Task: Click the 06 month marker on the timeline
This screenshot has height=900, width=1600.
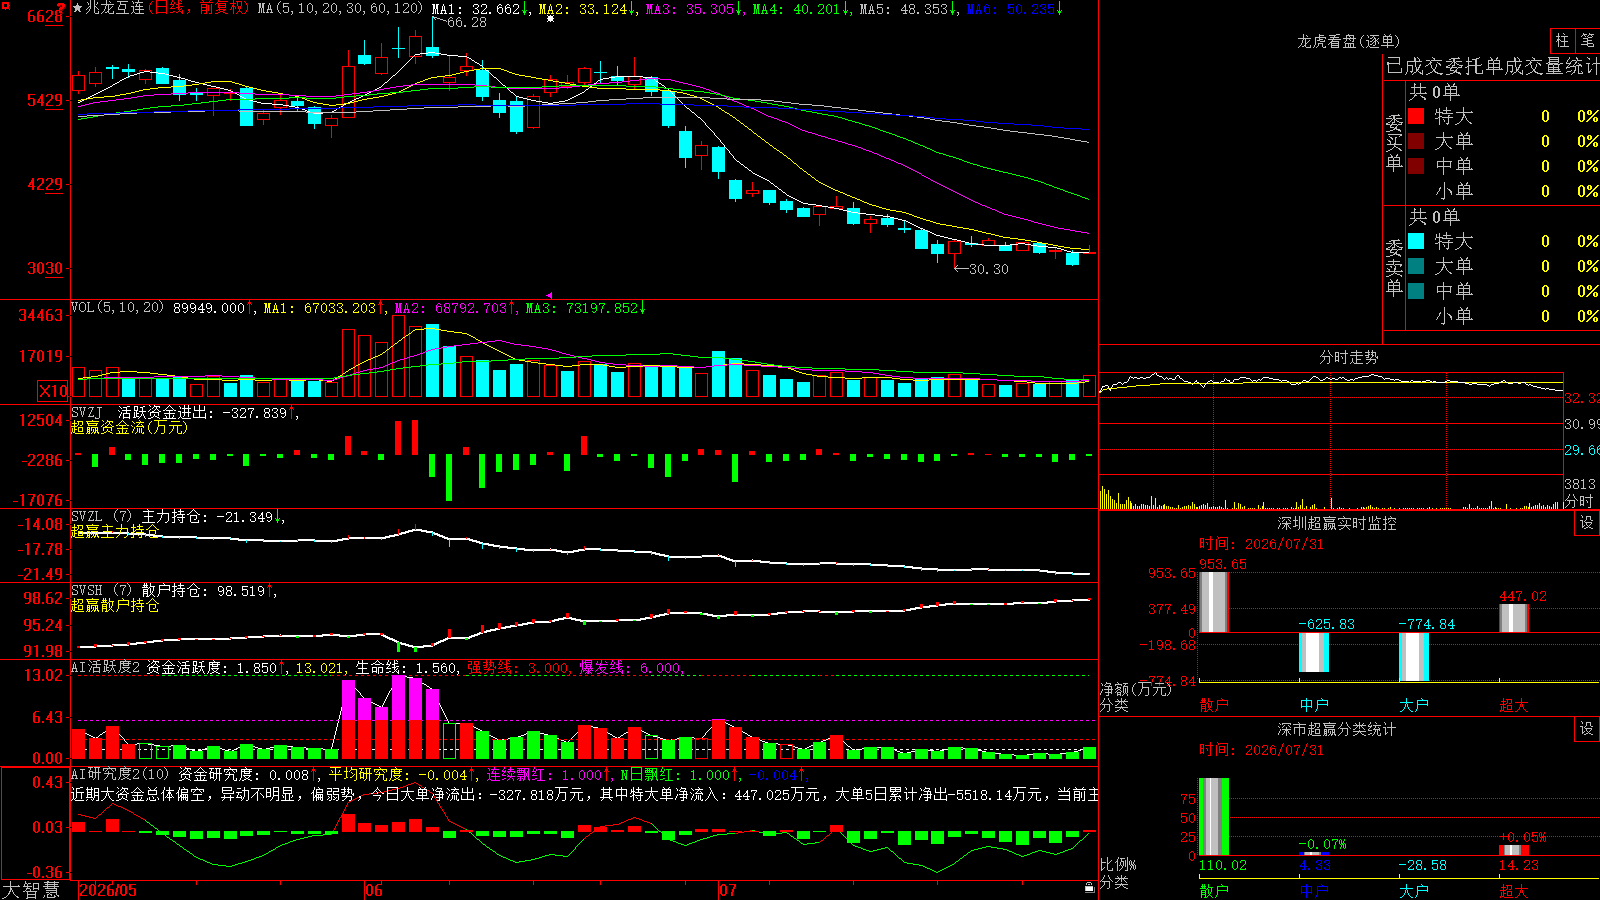Action: (x=374, y=890)
